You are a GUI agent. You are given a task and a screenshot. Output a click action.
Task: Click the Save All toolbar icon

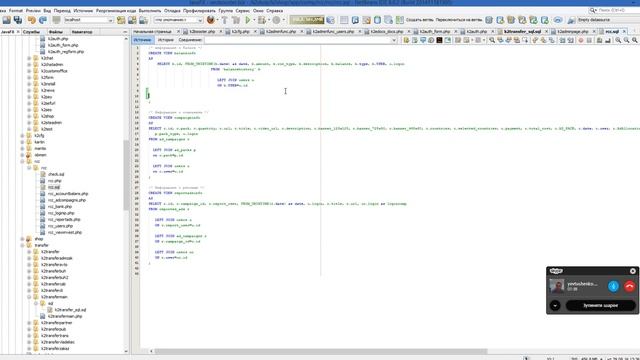[18, 20]
